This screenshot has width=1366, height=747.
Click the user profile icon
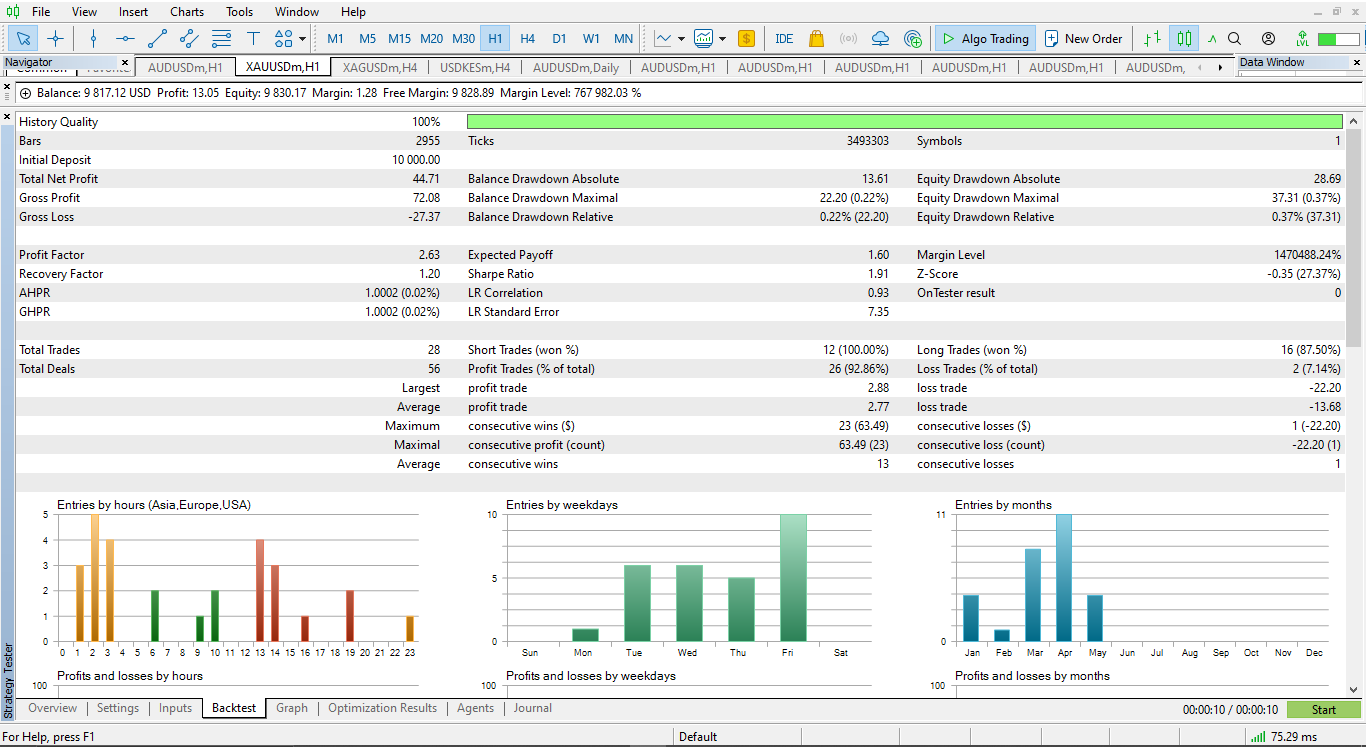[x=1268, y=38]
